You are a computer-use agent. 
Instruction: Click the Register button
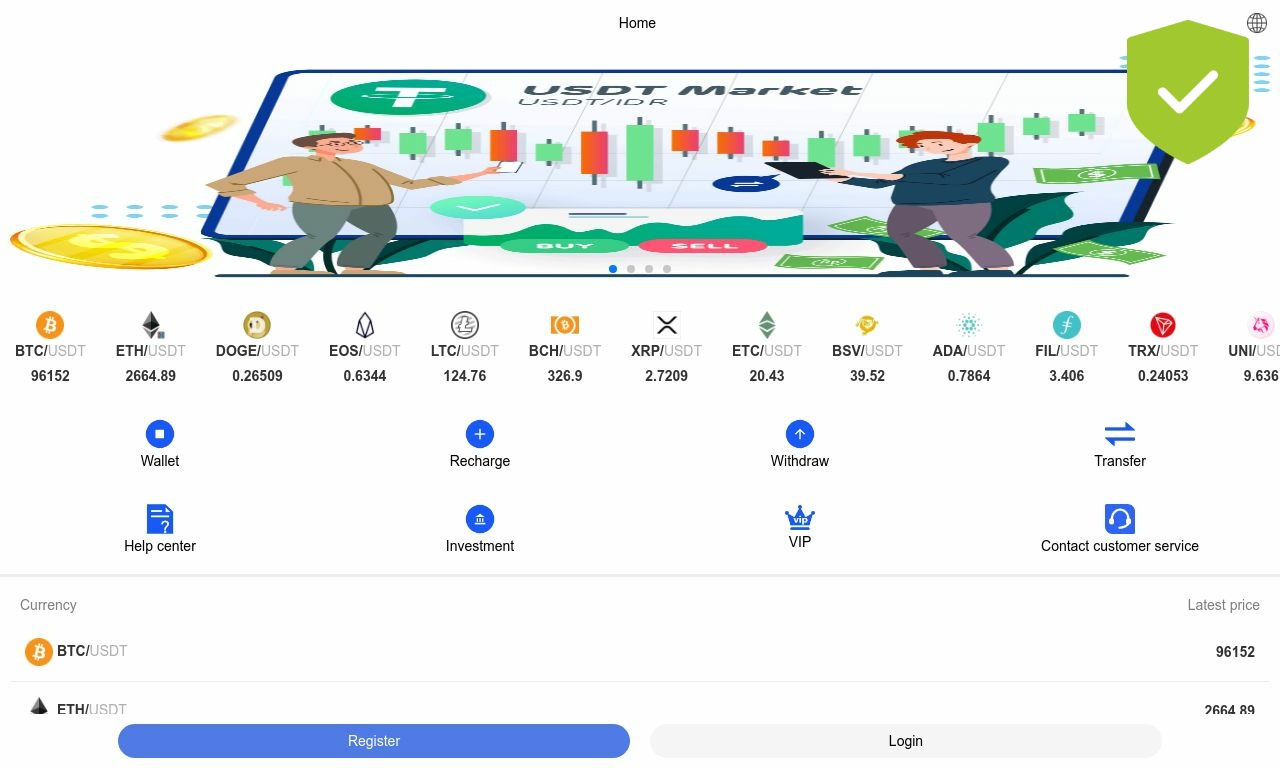tap(374, 741)
